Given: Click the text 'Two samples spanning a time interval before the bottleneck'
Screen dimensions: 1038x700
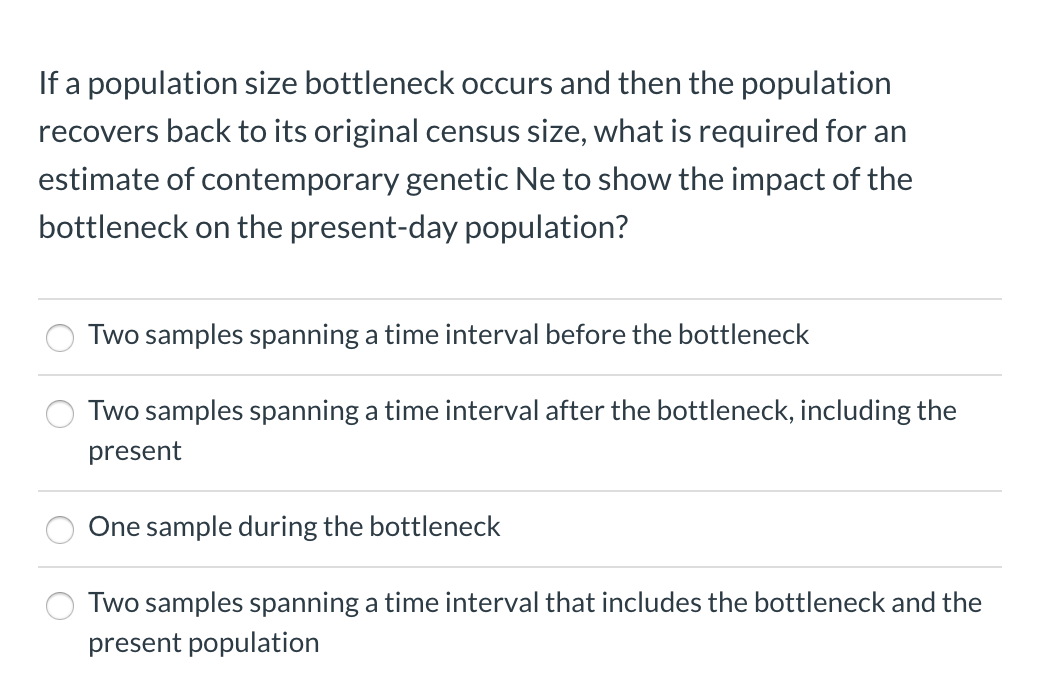Looking at the screenshot, I should (x=448, y=335).
